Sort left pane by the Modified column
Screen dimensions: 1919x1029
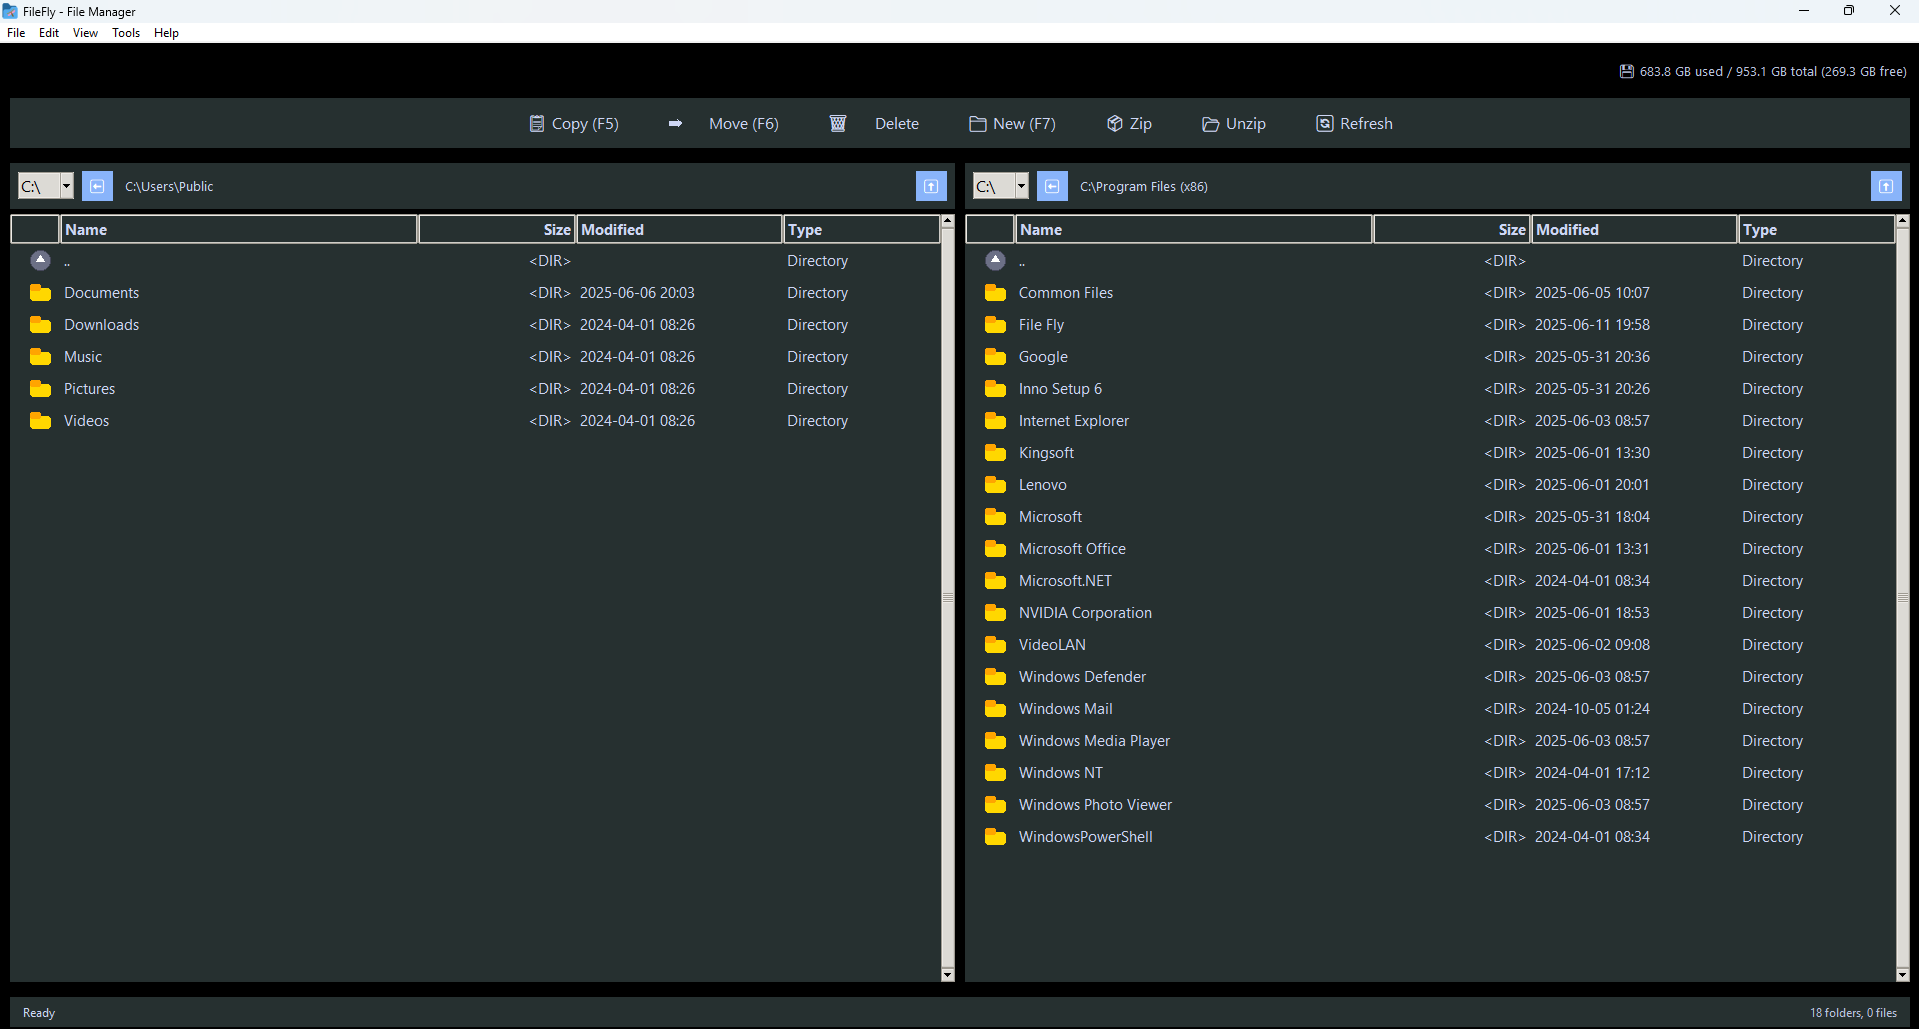tap(612, 229)
